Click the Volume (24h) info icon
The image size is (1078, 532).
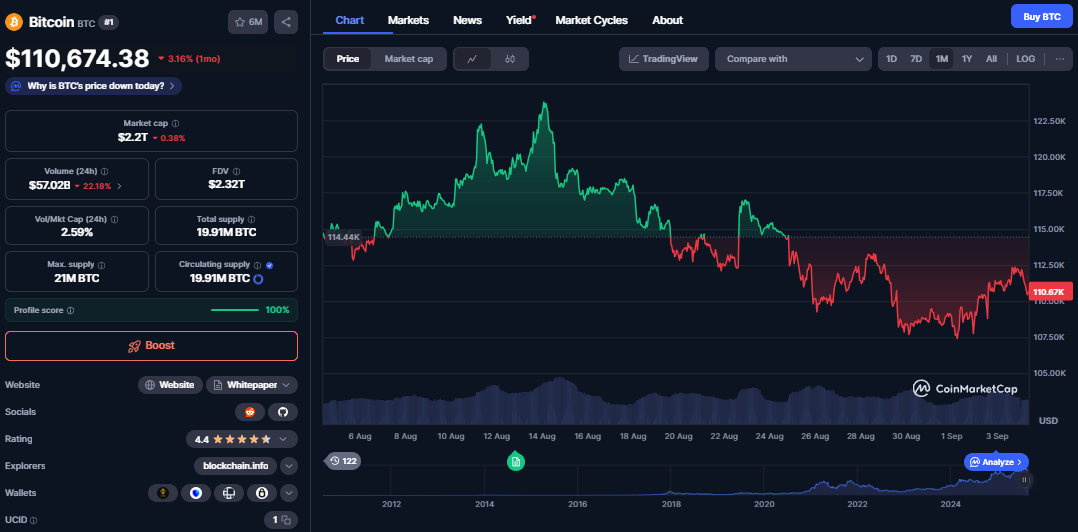pyautogui.click(x=104, y=171)
